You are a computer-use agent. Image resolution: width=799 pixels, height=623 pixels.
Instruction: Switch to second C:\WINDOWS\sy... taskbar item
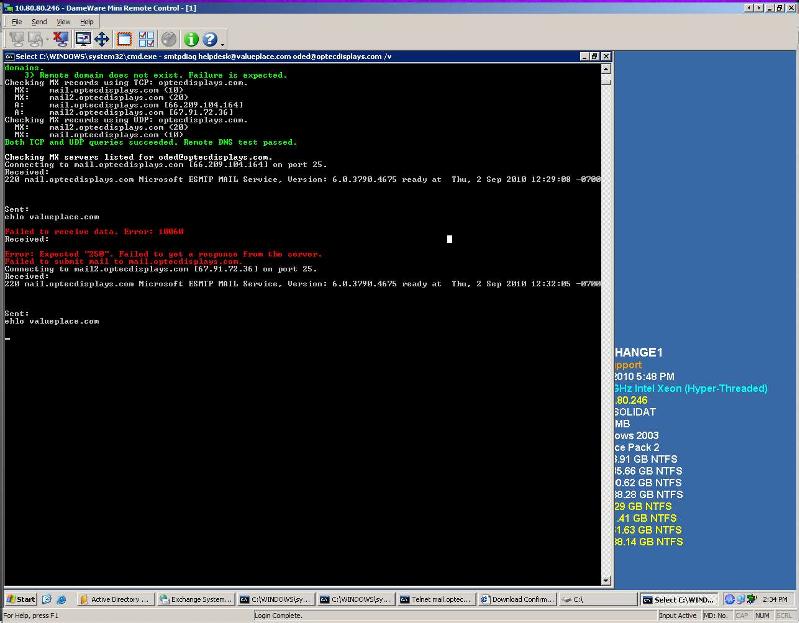(x=356, y=600)
